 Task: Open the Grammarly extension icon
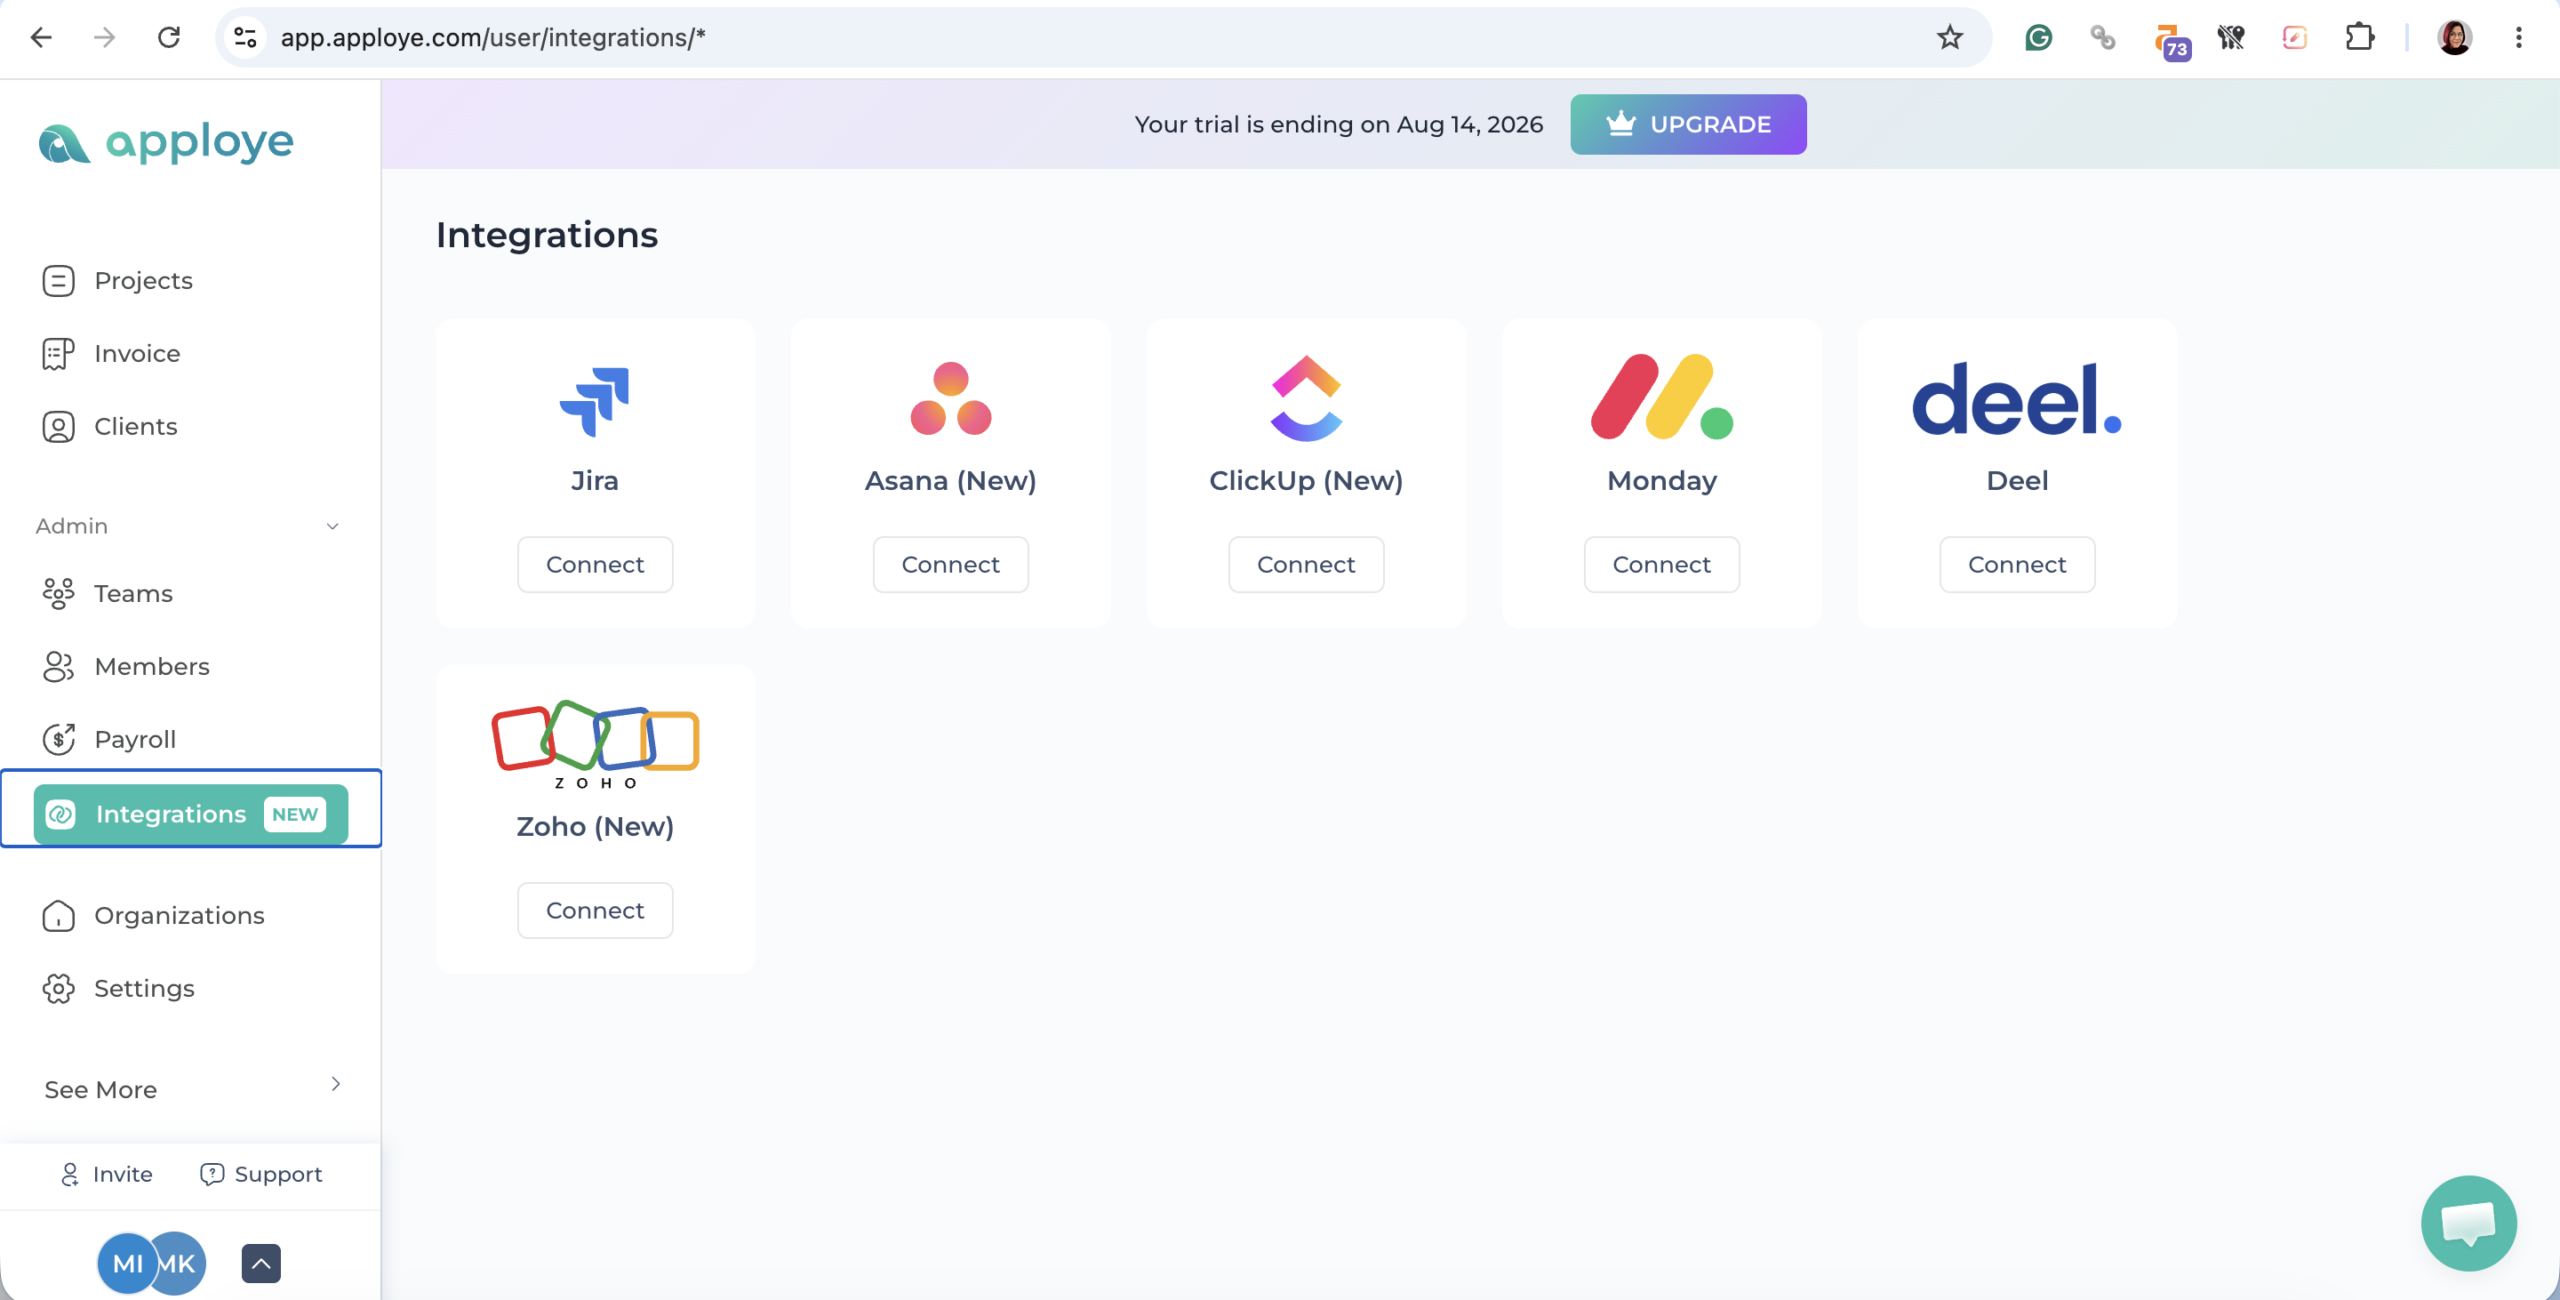(2038, 38)
